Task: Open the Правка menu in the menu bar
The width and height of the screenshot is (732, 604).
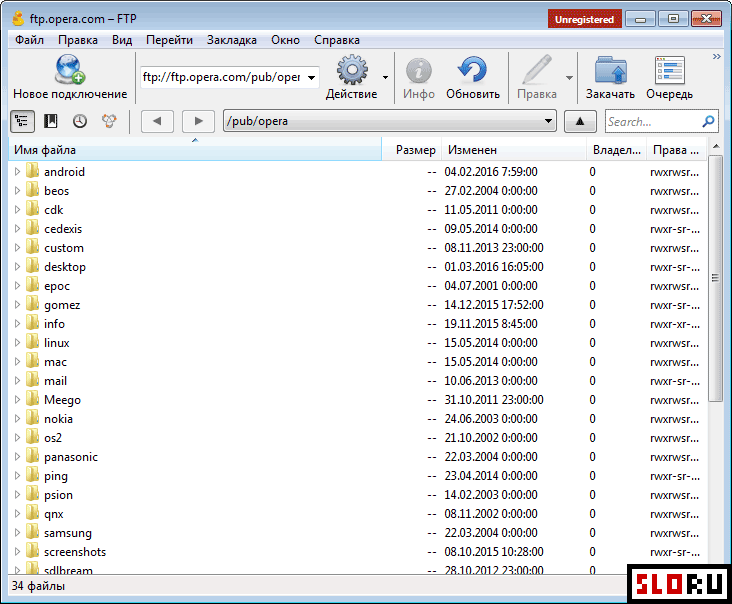Action: click(x=78, y=40)
